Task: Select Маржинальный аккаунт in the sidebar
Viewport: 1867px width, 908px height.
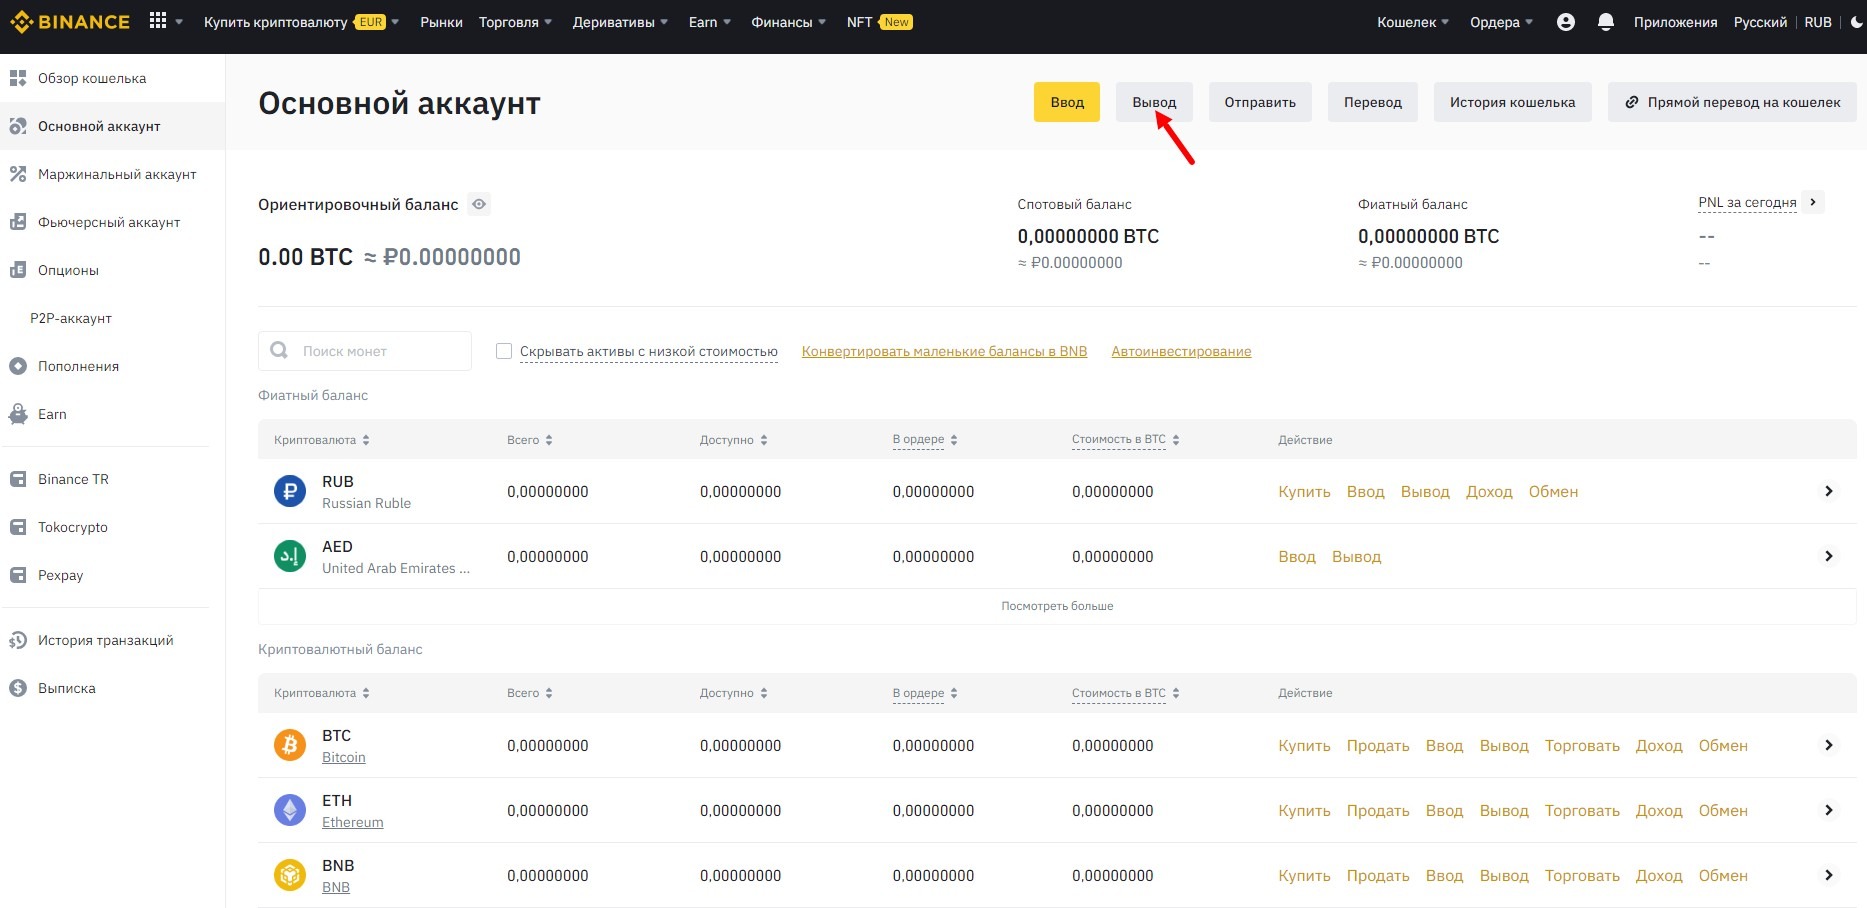Action: point(116,174)
